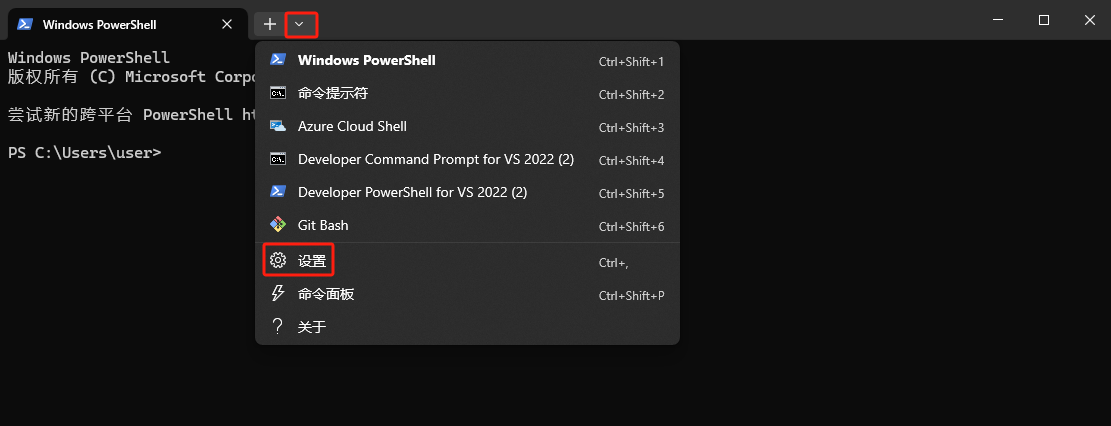Open 命令提示符 from the profile menu
Viewport: 1111px width, 426px height.
(333, 93)
